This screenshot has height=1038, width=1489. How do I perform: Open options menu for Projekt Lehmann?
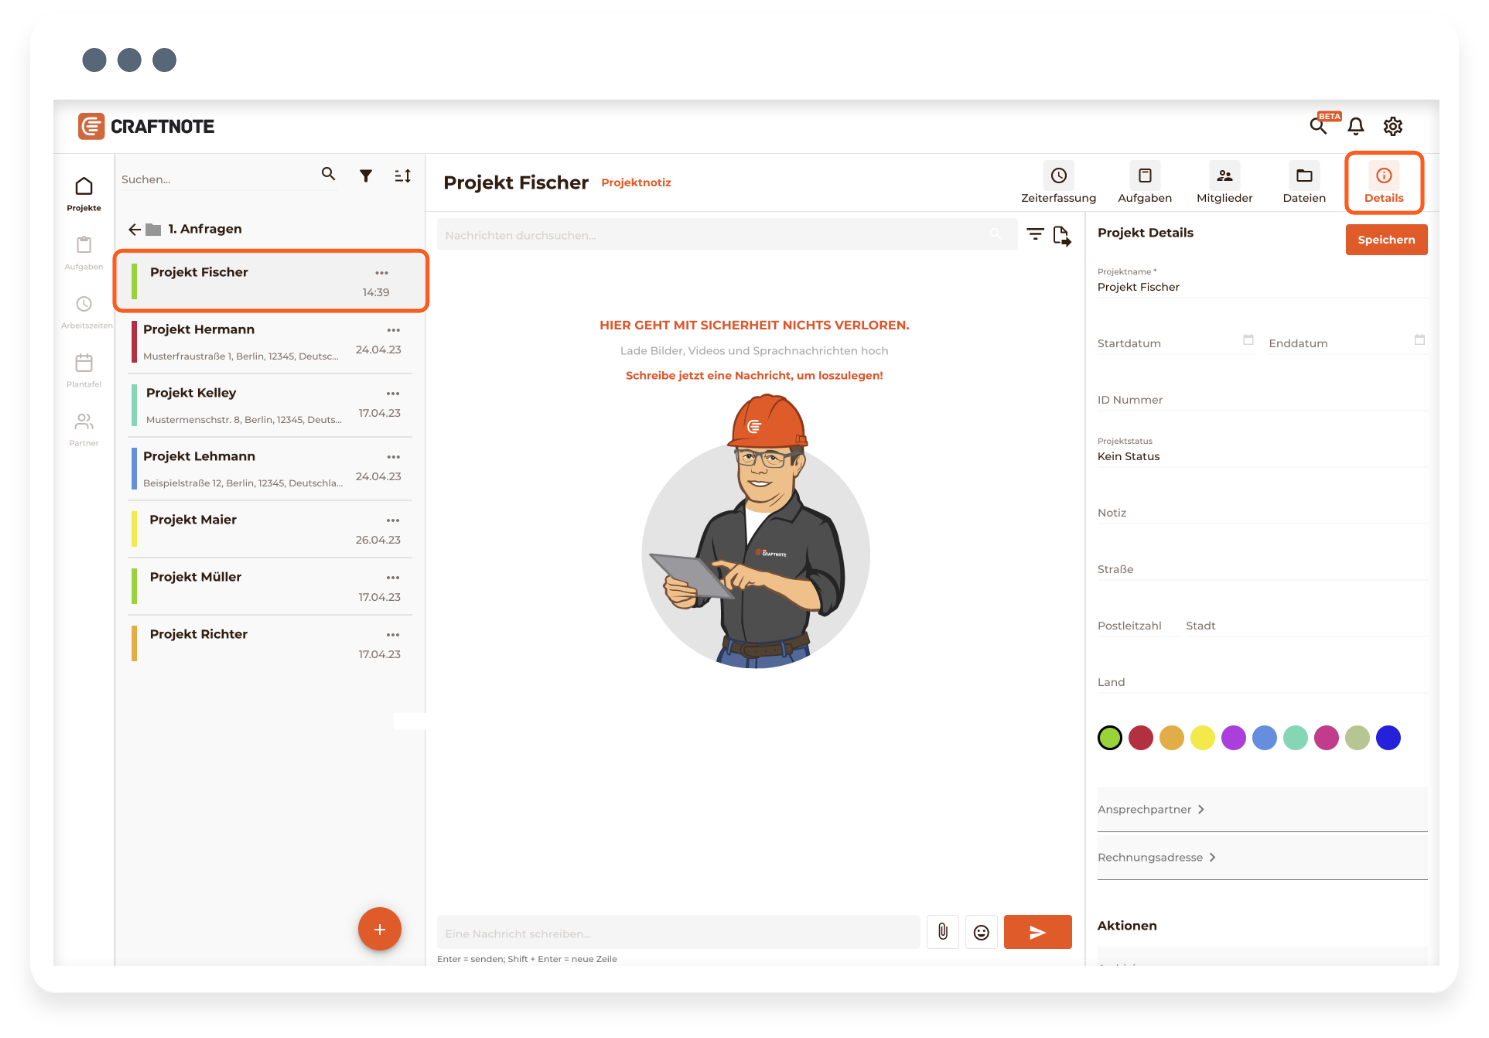pyautogui.click(x=393, y=457)
